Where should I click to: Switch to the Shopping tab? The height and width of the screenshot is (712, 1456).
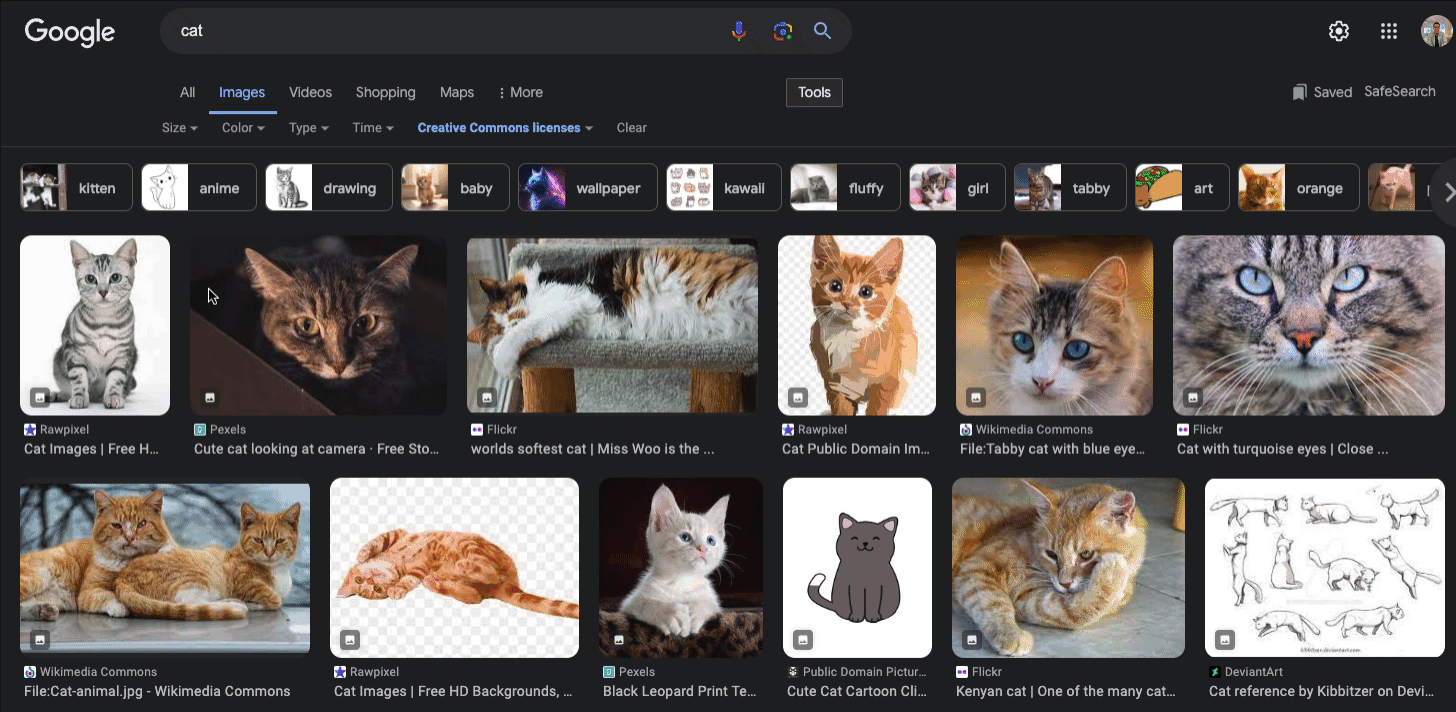point(385,92)
